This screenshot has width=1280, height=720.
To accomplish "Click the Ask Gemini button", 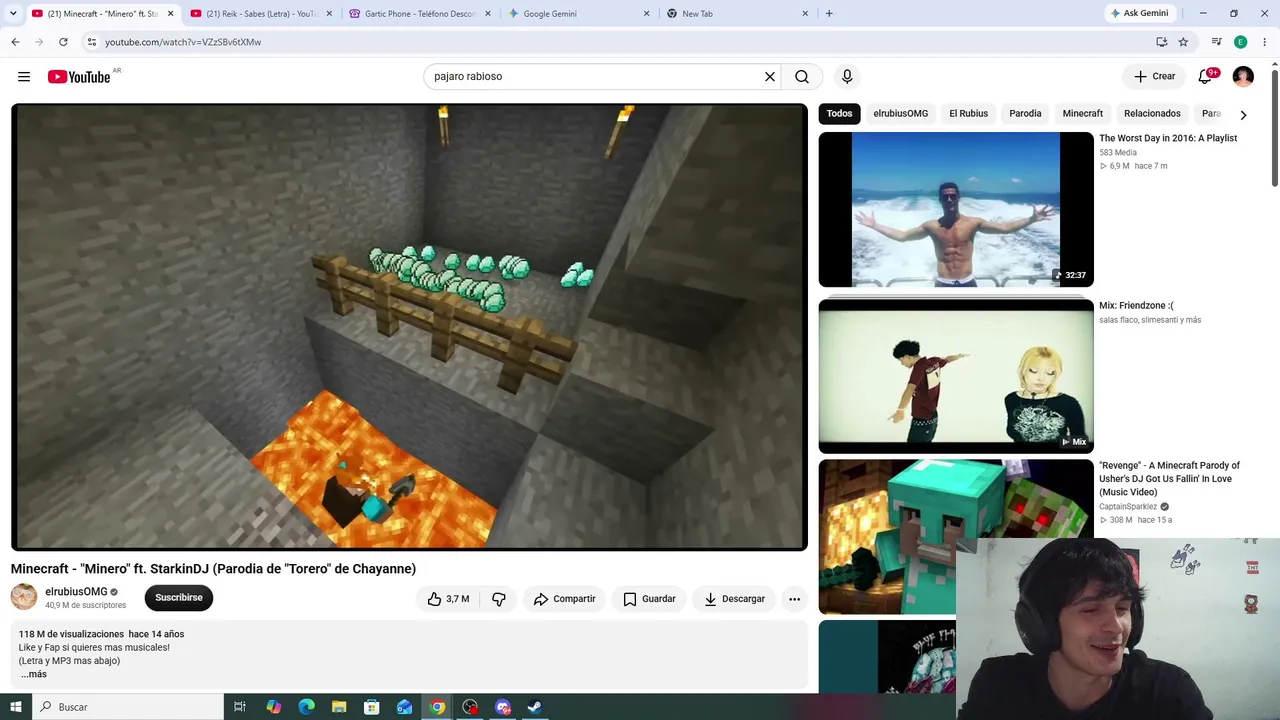I will 1138,14.
